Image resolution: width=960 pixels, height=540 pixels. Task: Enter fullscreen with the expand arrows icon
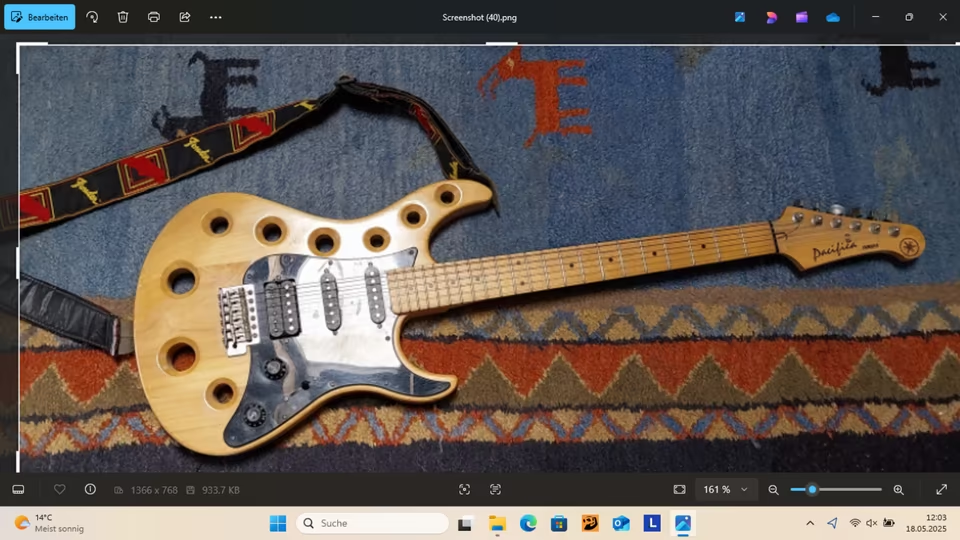[941, 489]
